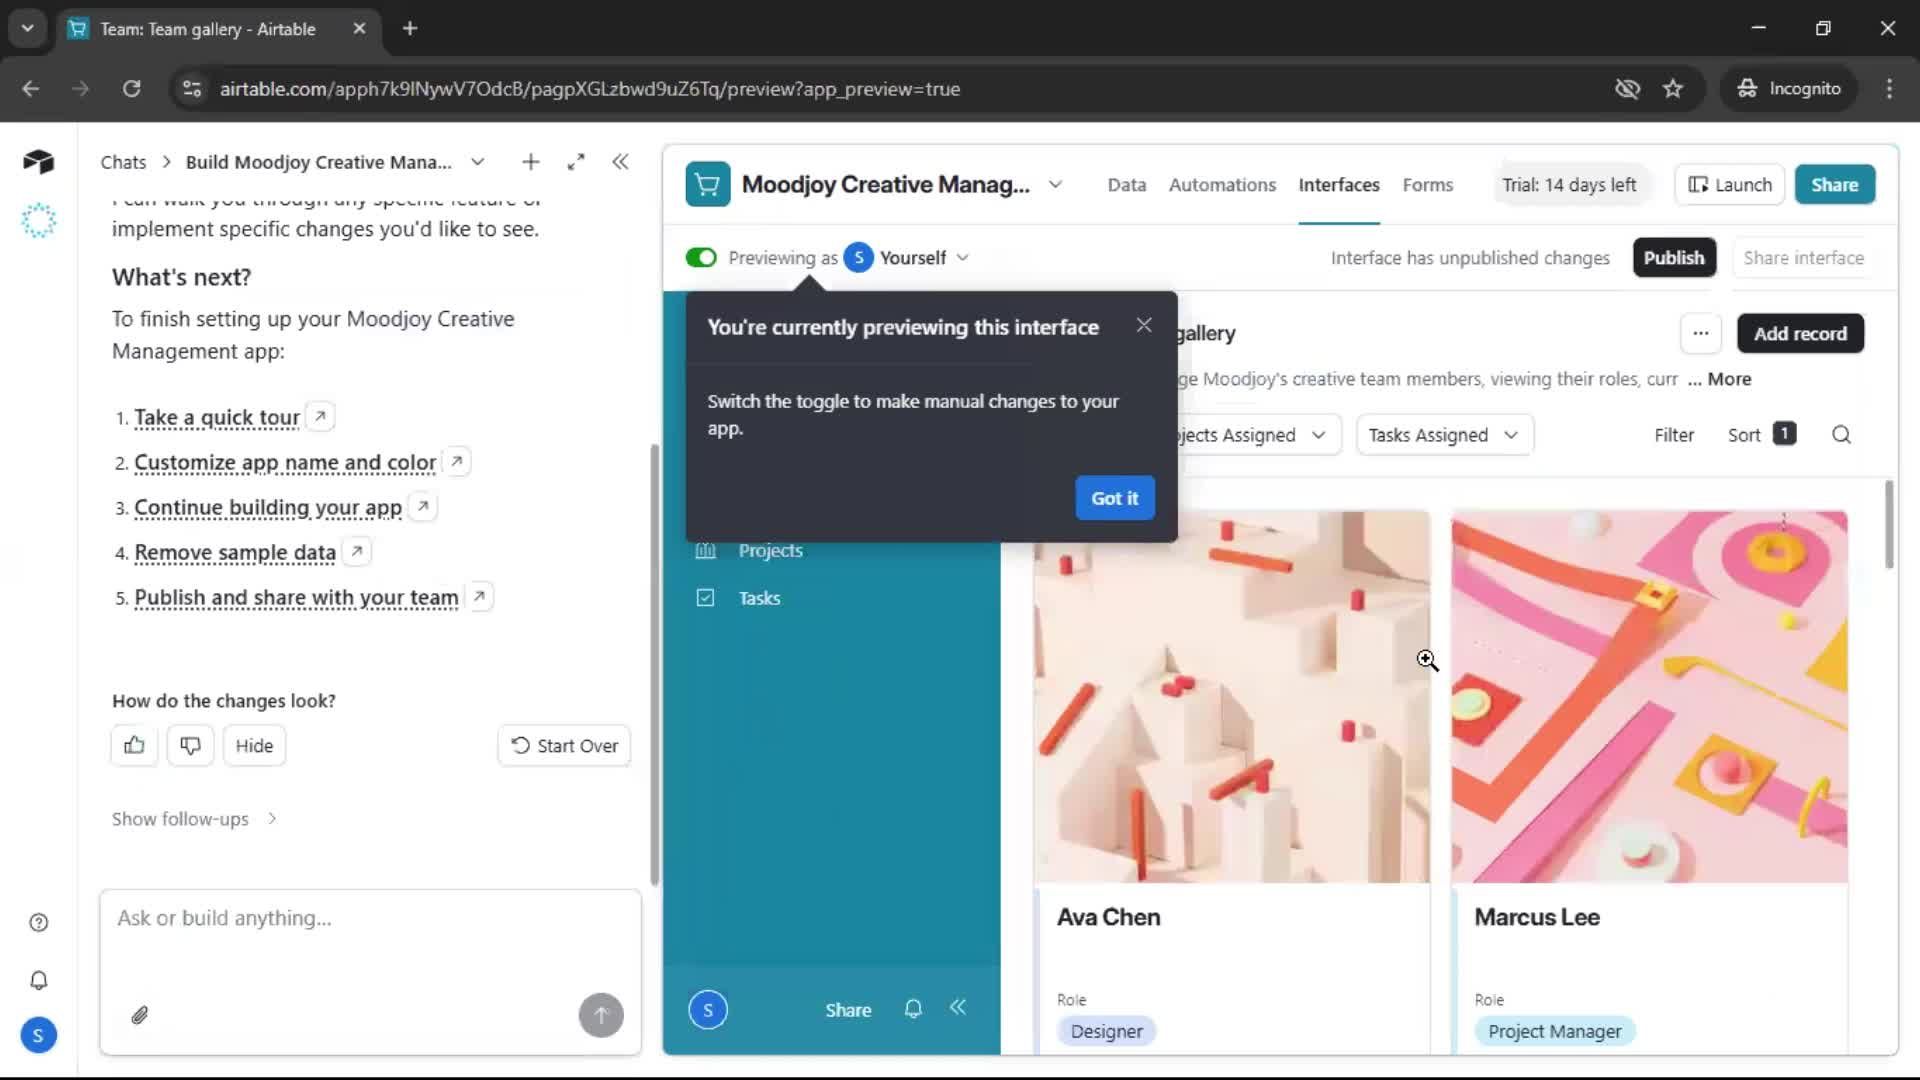Viewport: 1920px width, 1080px height.
Task: Open Sort options with 1 badge
Action: tap(1761, 435)
